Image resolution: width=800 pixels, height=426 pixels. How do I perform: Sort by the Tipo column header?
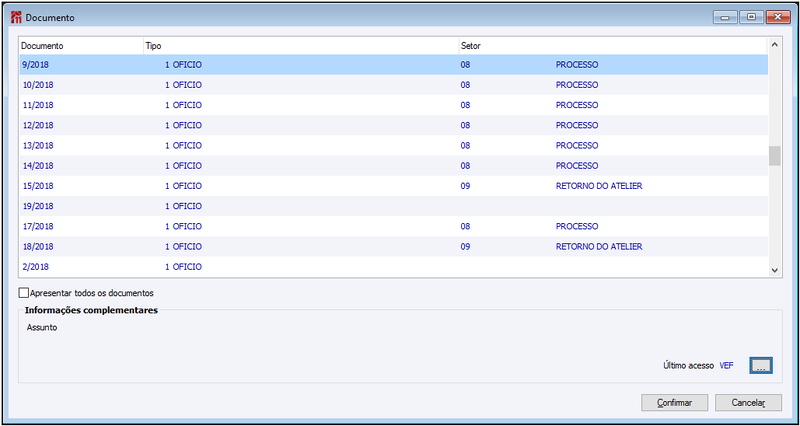(x=302, y=46)
